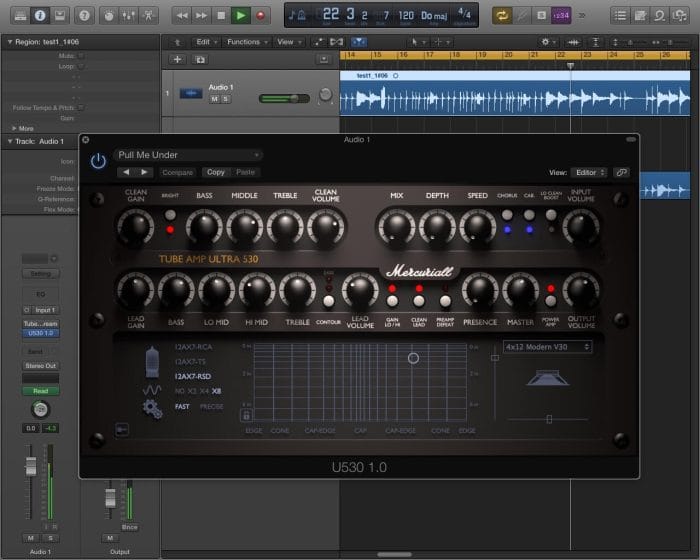This screenshot has width=700, height=560.
Task: Toggle the Cab switch
Action: click(x=529, y=215)
